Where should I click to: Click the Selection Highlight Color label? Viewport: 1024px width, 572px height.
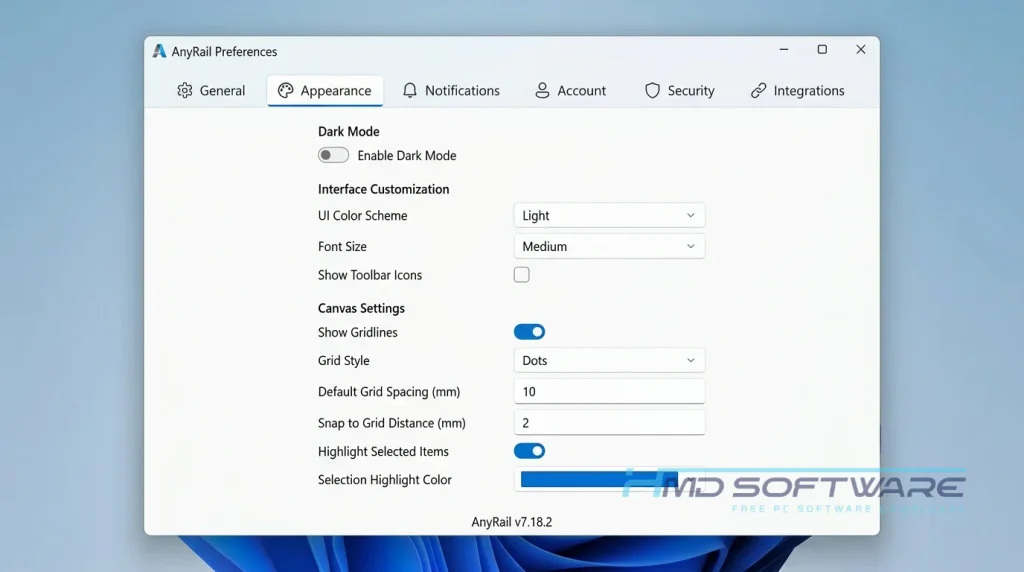385,480
